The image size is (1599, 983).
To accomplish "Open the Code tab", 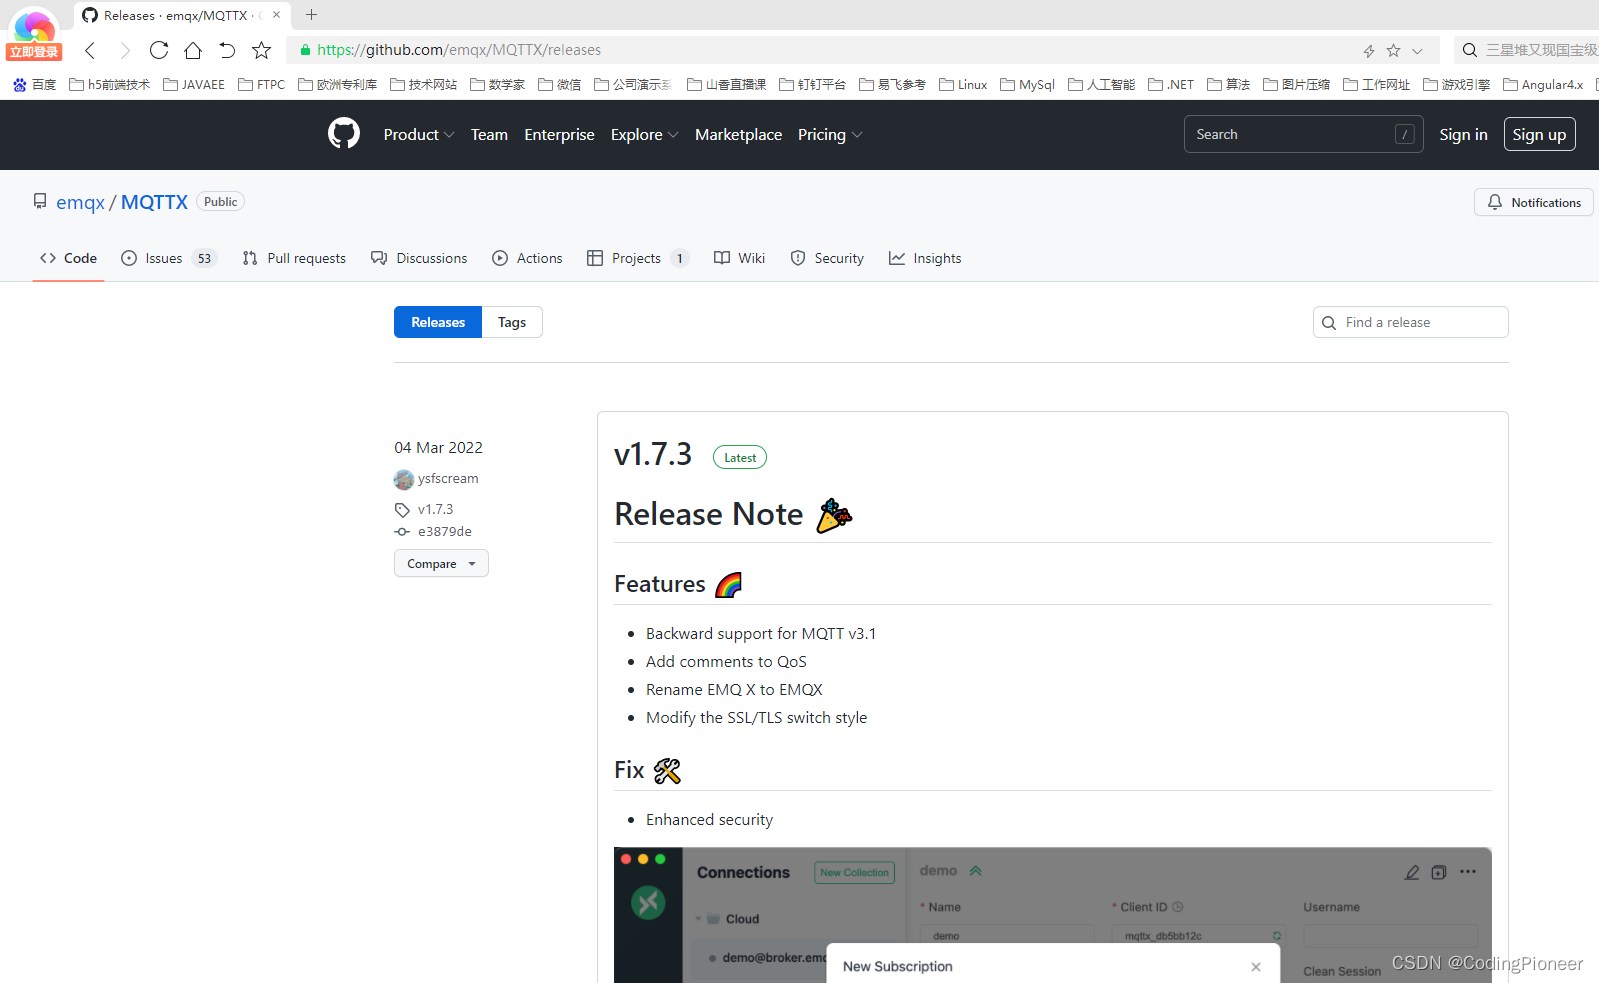I will coord(68,258).
